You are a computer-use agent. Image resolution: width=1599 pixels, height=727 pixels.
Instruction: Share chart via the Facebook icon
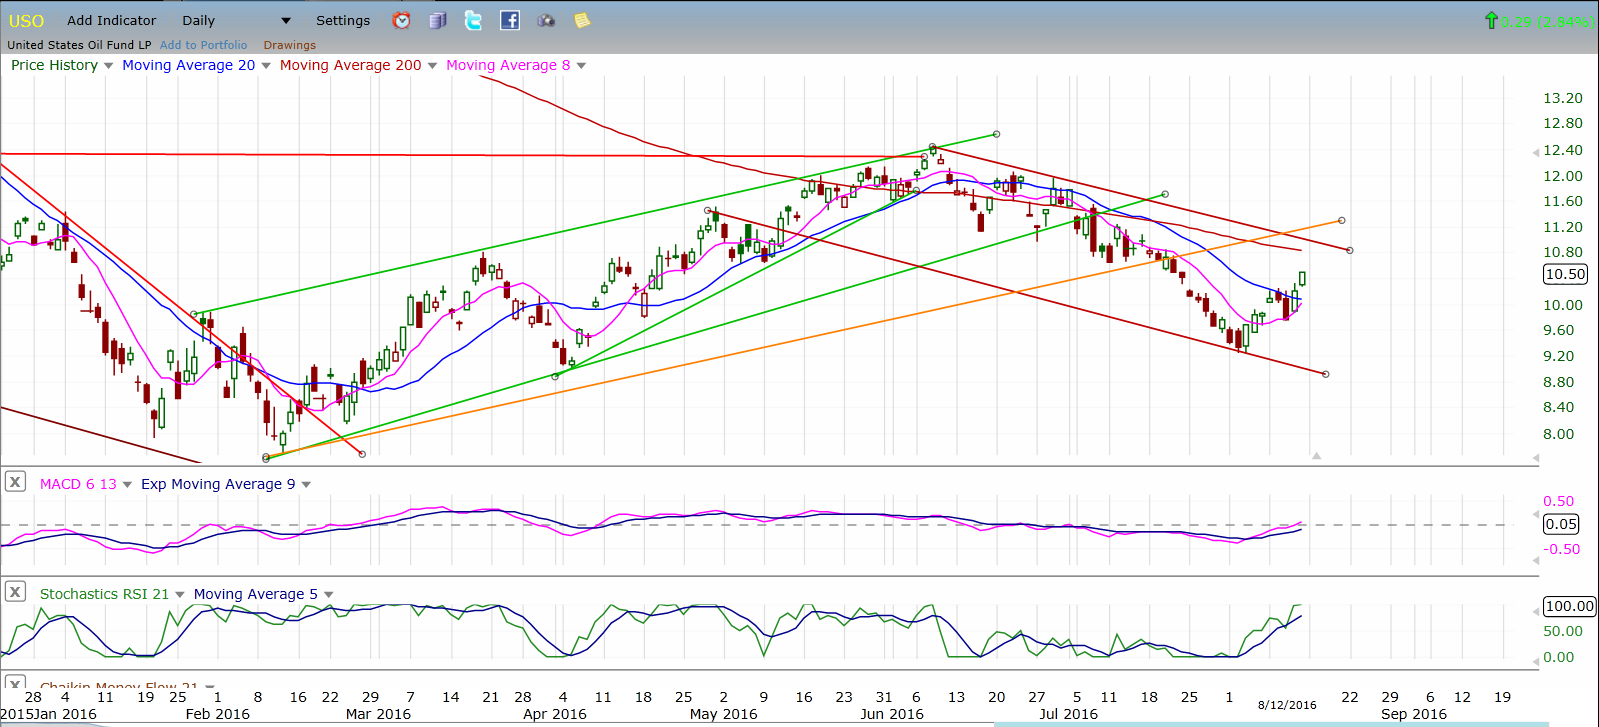[x=510, y=20]
